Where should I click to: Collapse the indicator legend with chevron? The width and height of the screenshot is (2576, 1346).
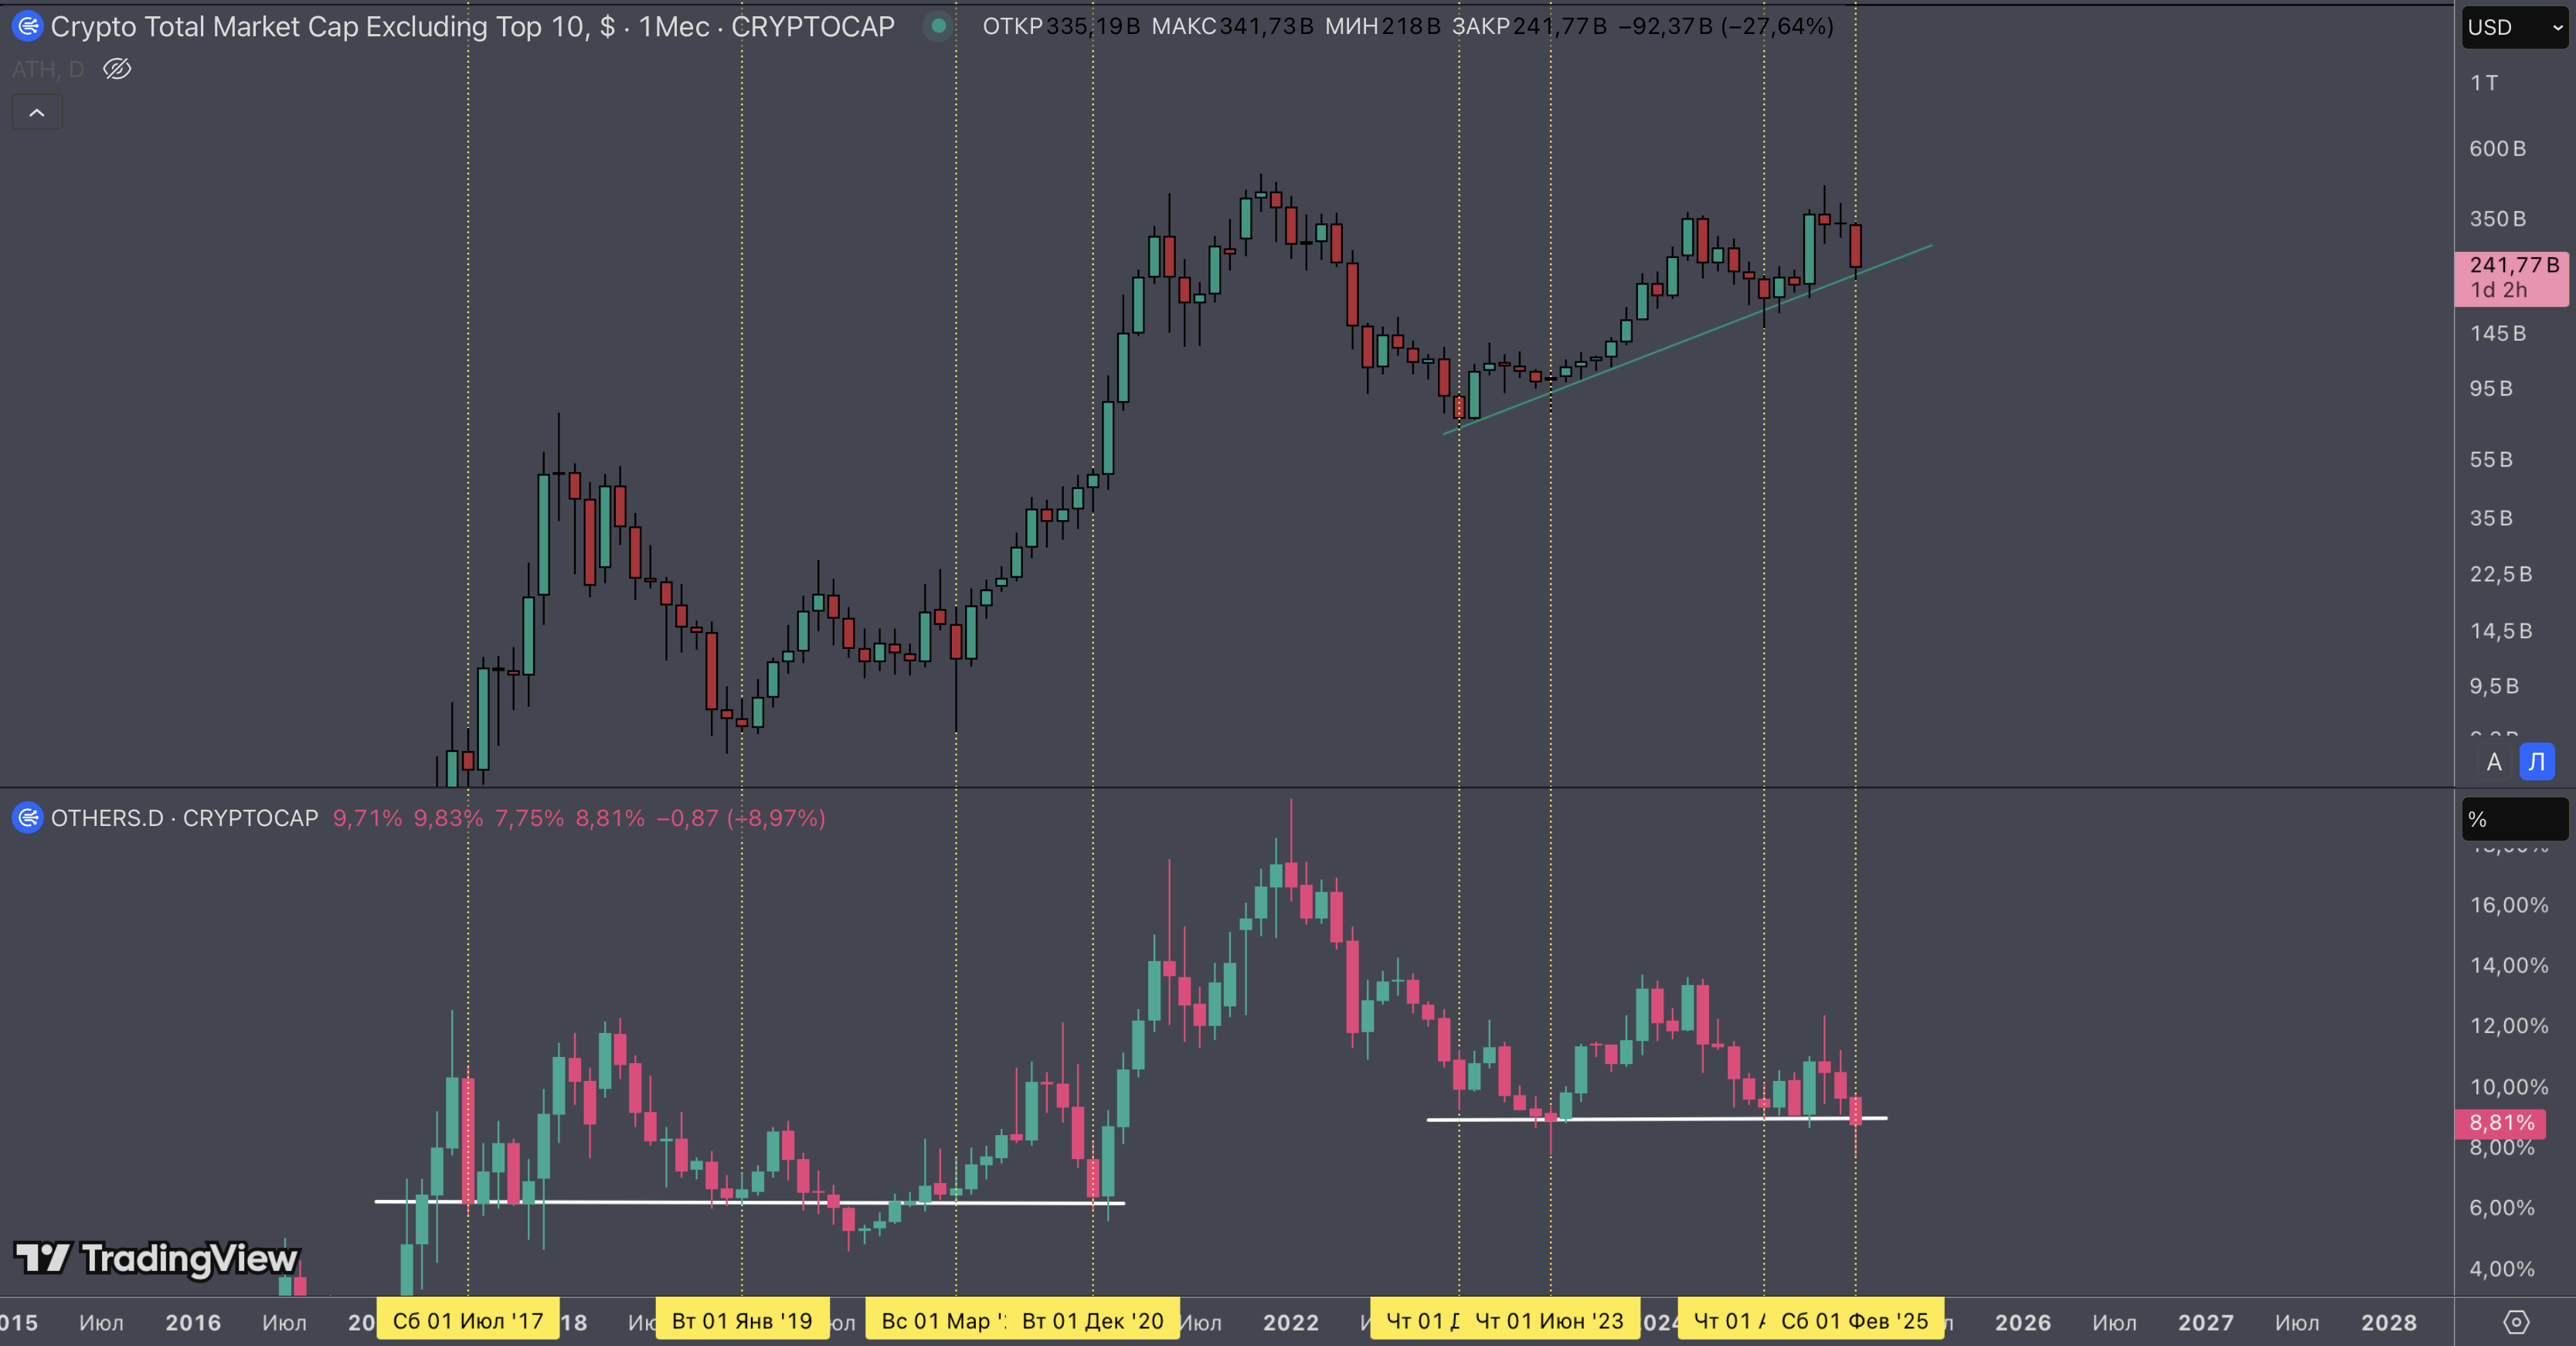(x=37, y=112)
